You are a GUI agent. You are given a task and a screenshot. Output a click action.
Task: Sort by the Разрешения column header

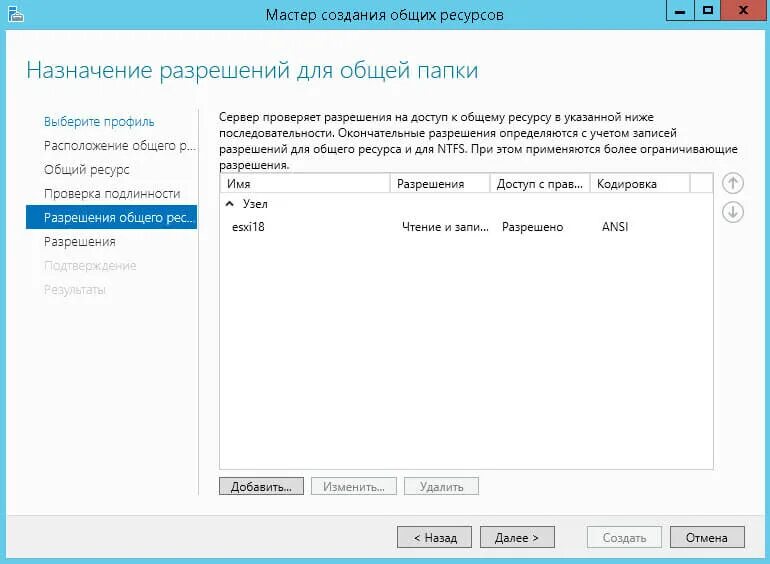pos(440,184)
